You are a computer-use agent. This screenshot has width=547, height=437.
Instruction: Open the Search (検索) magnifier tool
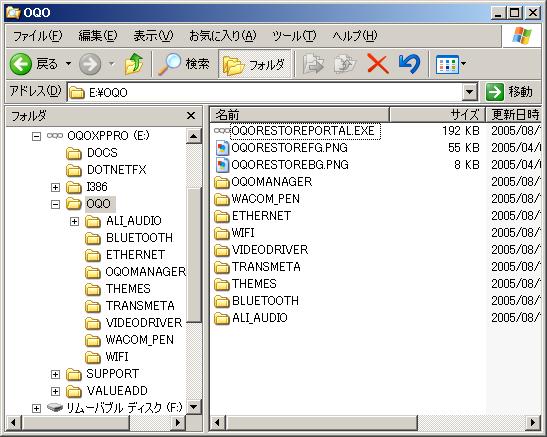pos(183,64)
